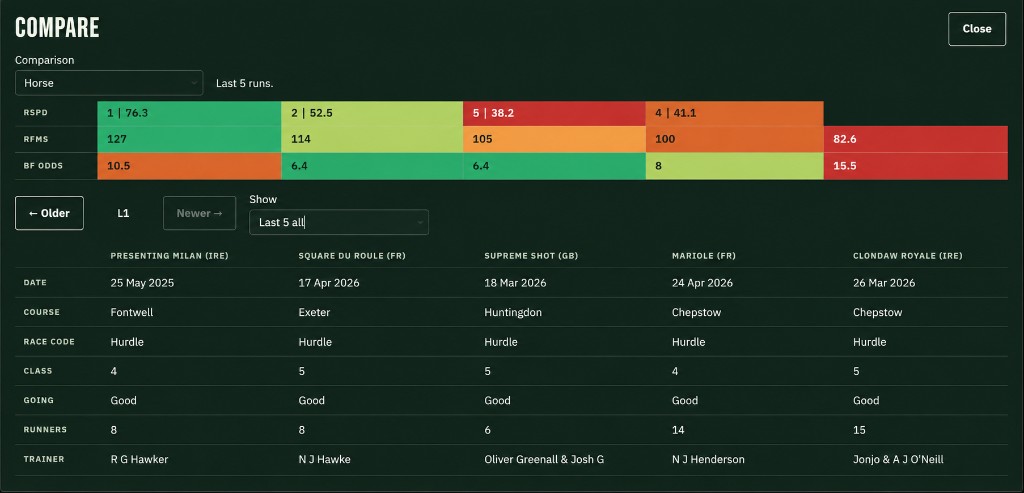Viewport: 1024px width, 493px height.
Task: Click the Runners value 15
Action: (x=859, y=430)
